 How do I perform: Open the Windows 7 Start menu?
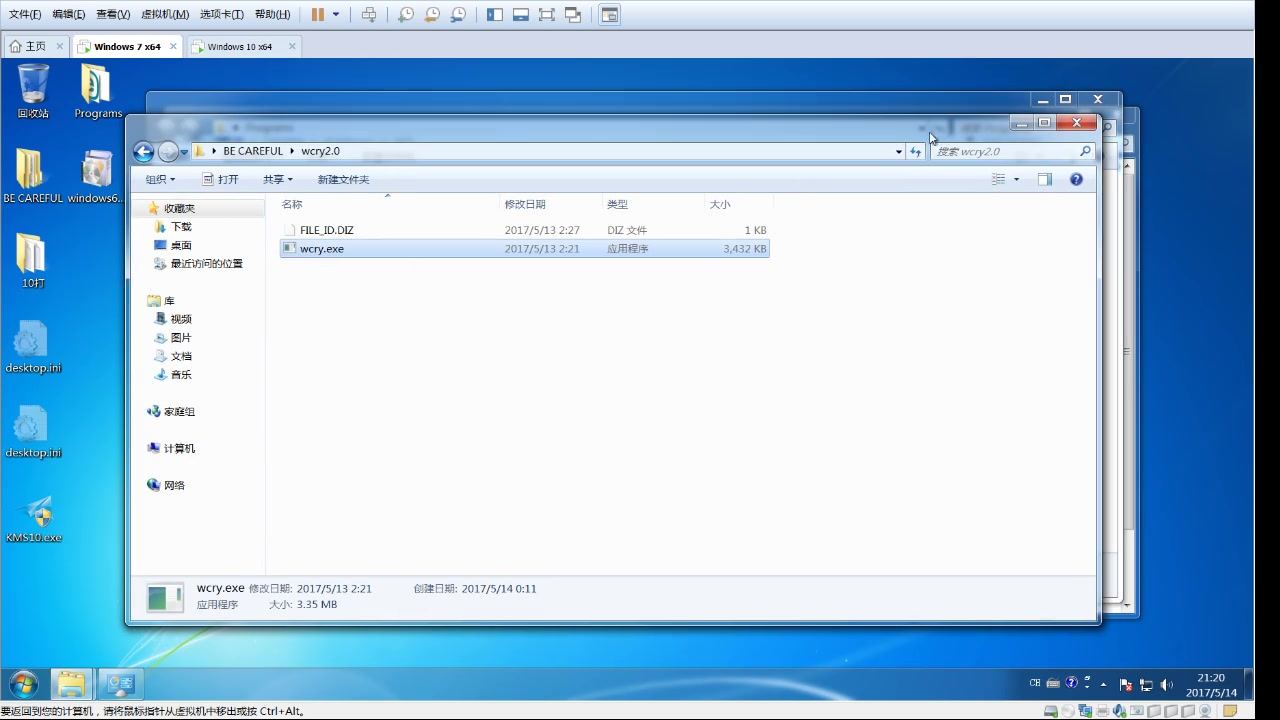[23, 685]
